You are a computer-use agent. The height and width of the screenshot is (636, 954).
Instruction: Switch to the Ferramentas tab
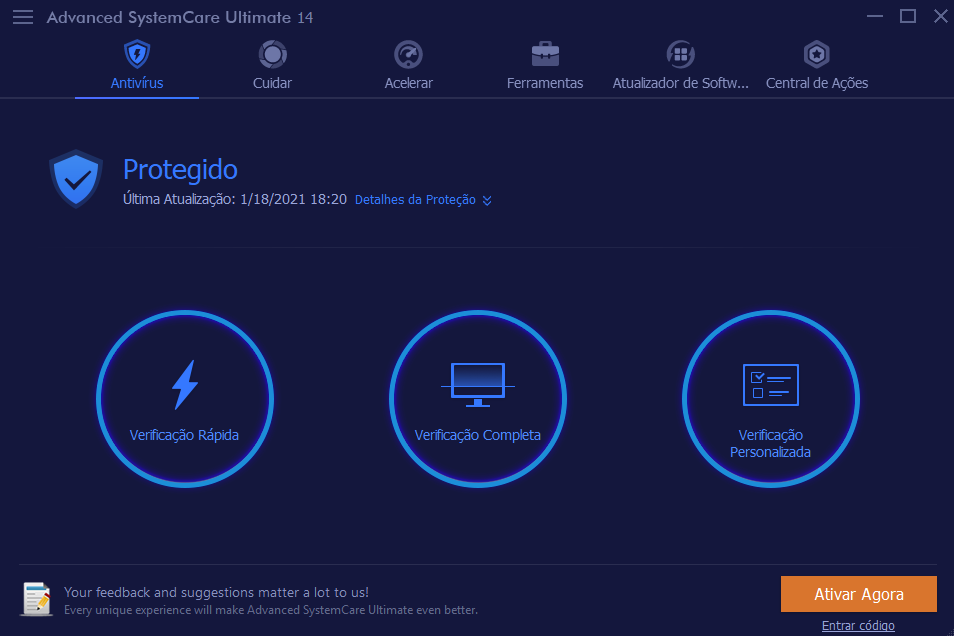pyautogui.click(x=545, y=83)
